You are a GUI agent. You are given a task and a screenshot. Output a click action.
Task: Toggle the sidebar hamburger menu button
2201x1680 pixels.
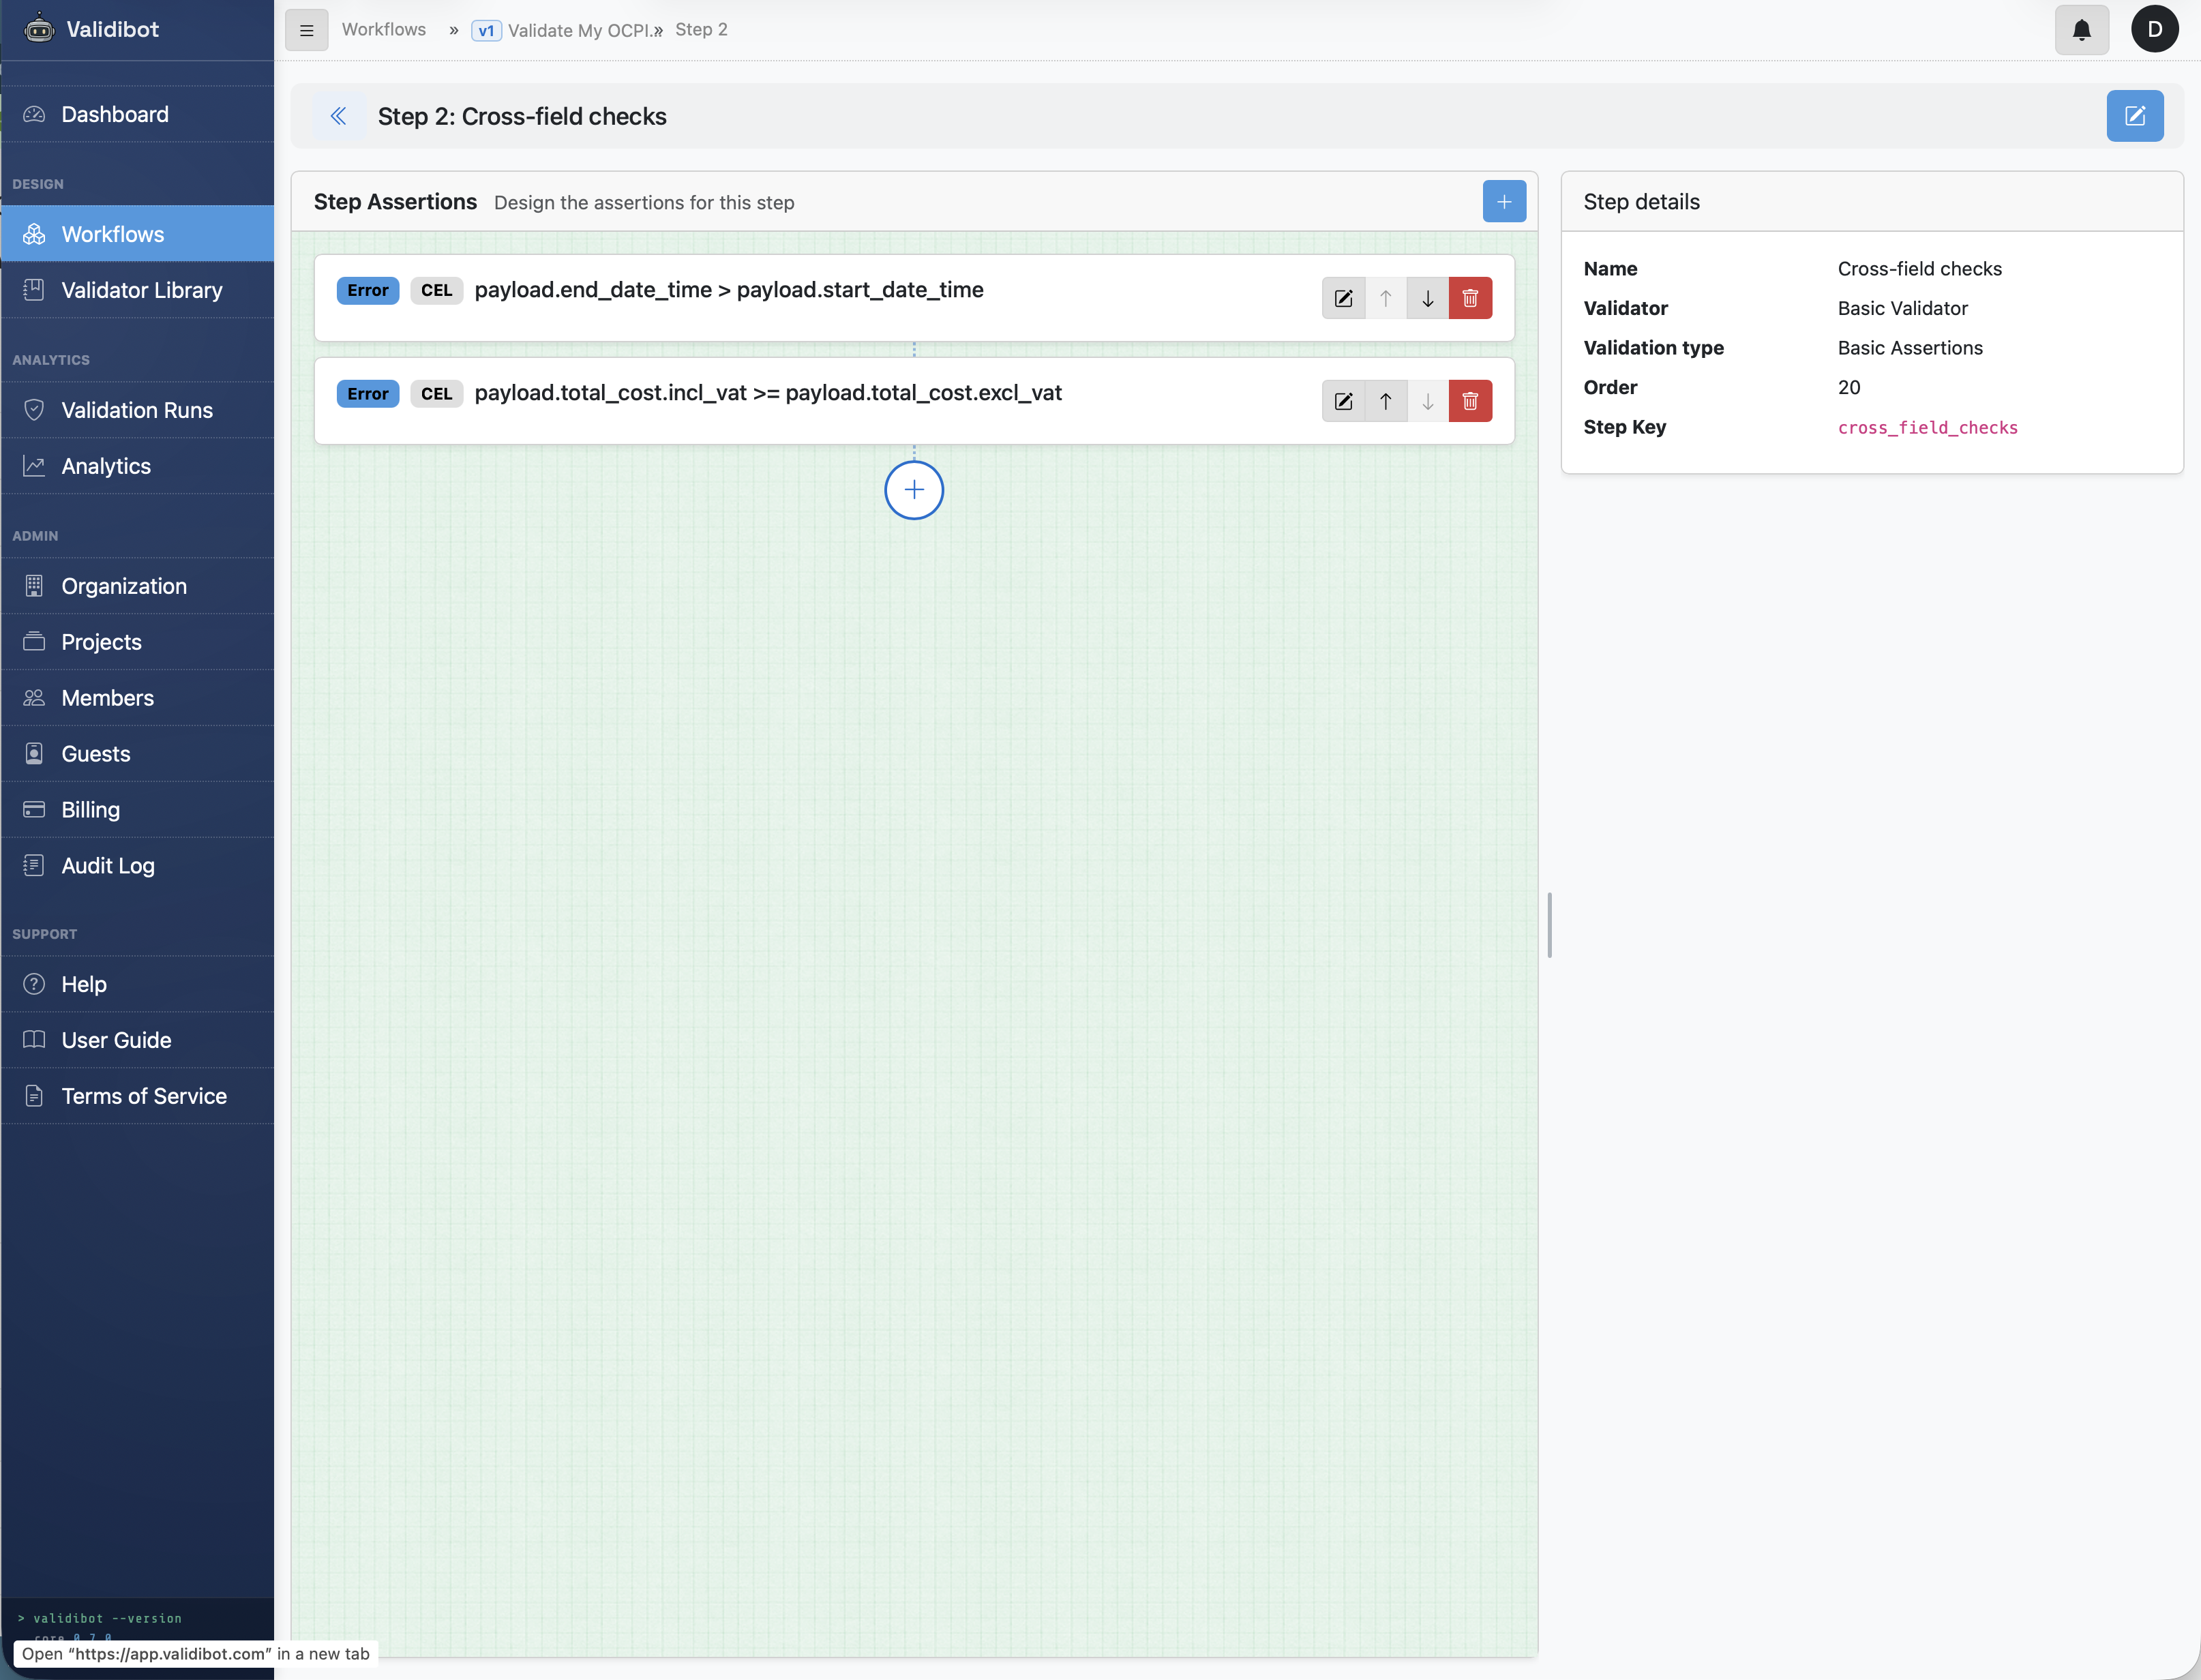tap(306, 30)
